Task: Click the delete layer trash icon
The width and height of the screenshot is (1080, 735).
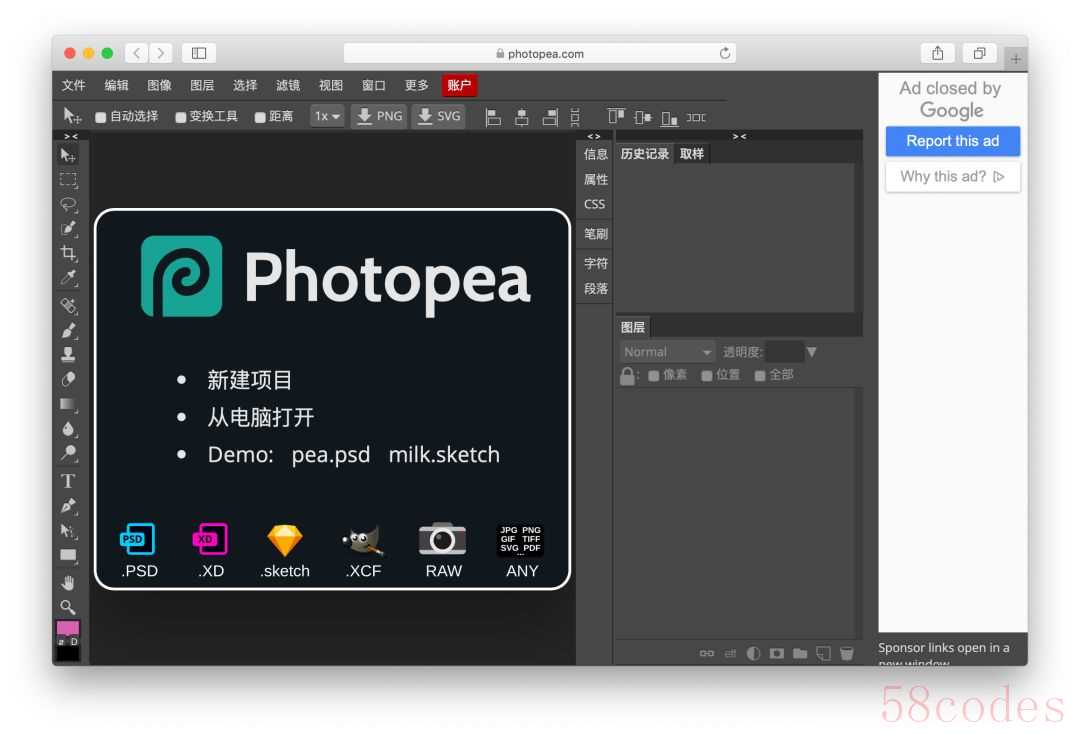Action: (847, 653)
